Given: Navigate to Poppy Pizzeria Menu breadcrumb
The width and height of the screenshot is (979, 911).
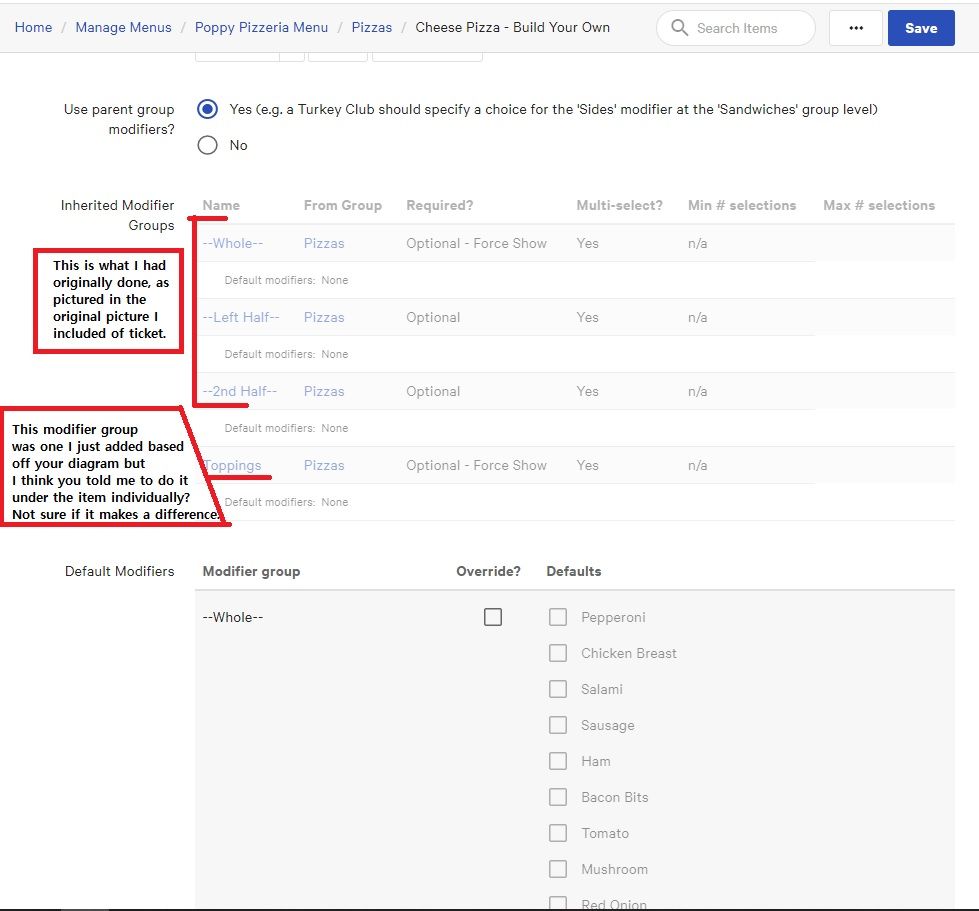Looking at the screenshot, I should point(261,27).
